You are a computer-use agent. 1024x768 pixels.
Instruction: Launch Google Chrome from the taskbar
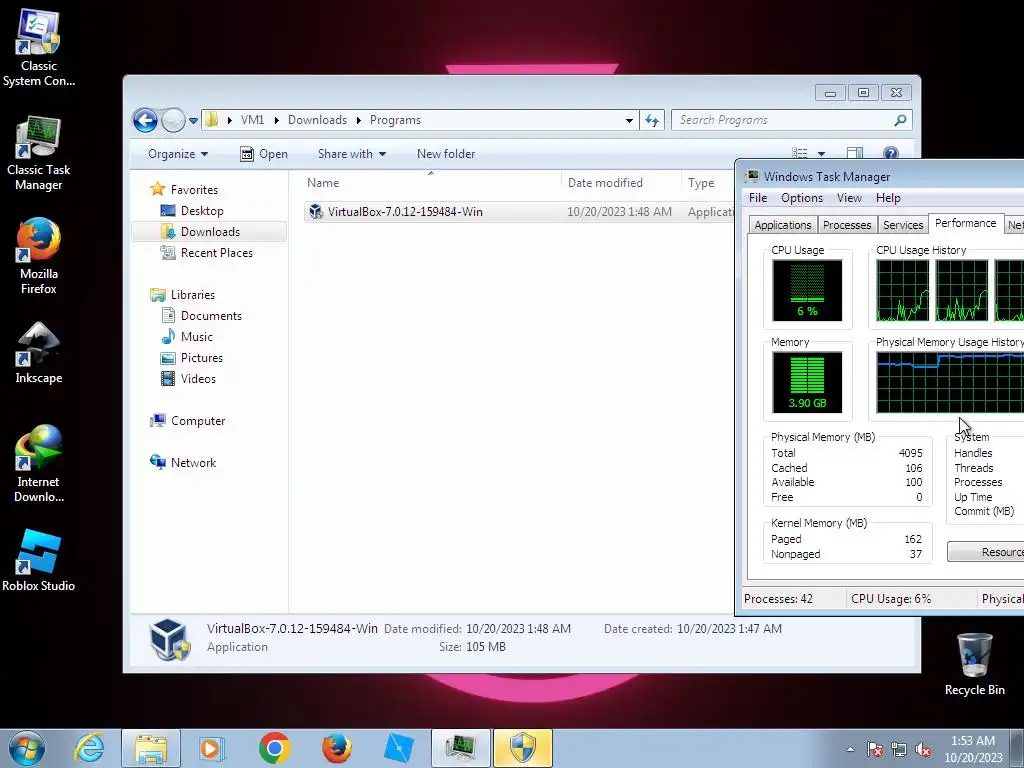[x=274, y=748]
